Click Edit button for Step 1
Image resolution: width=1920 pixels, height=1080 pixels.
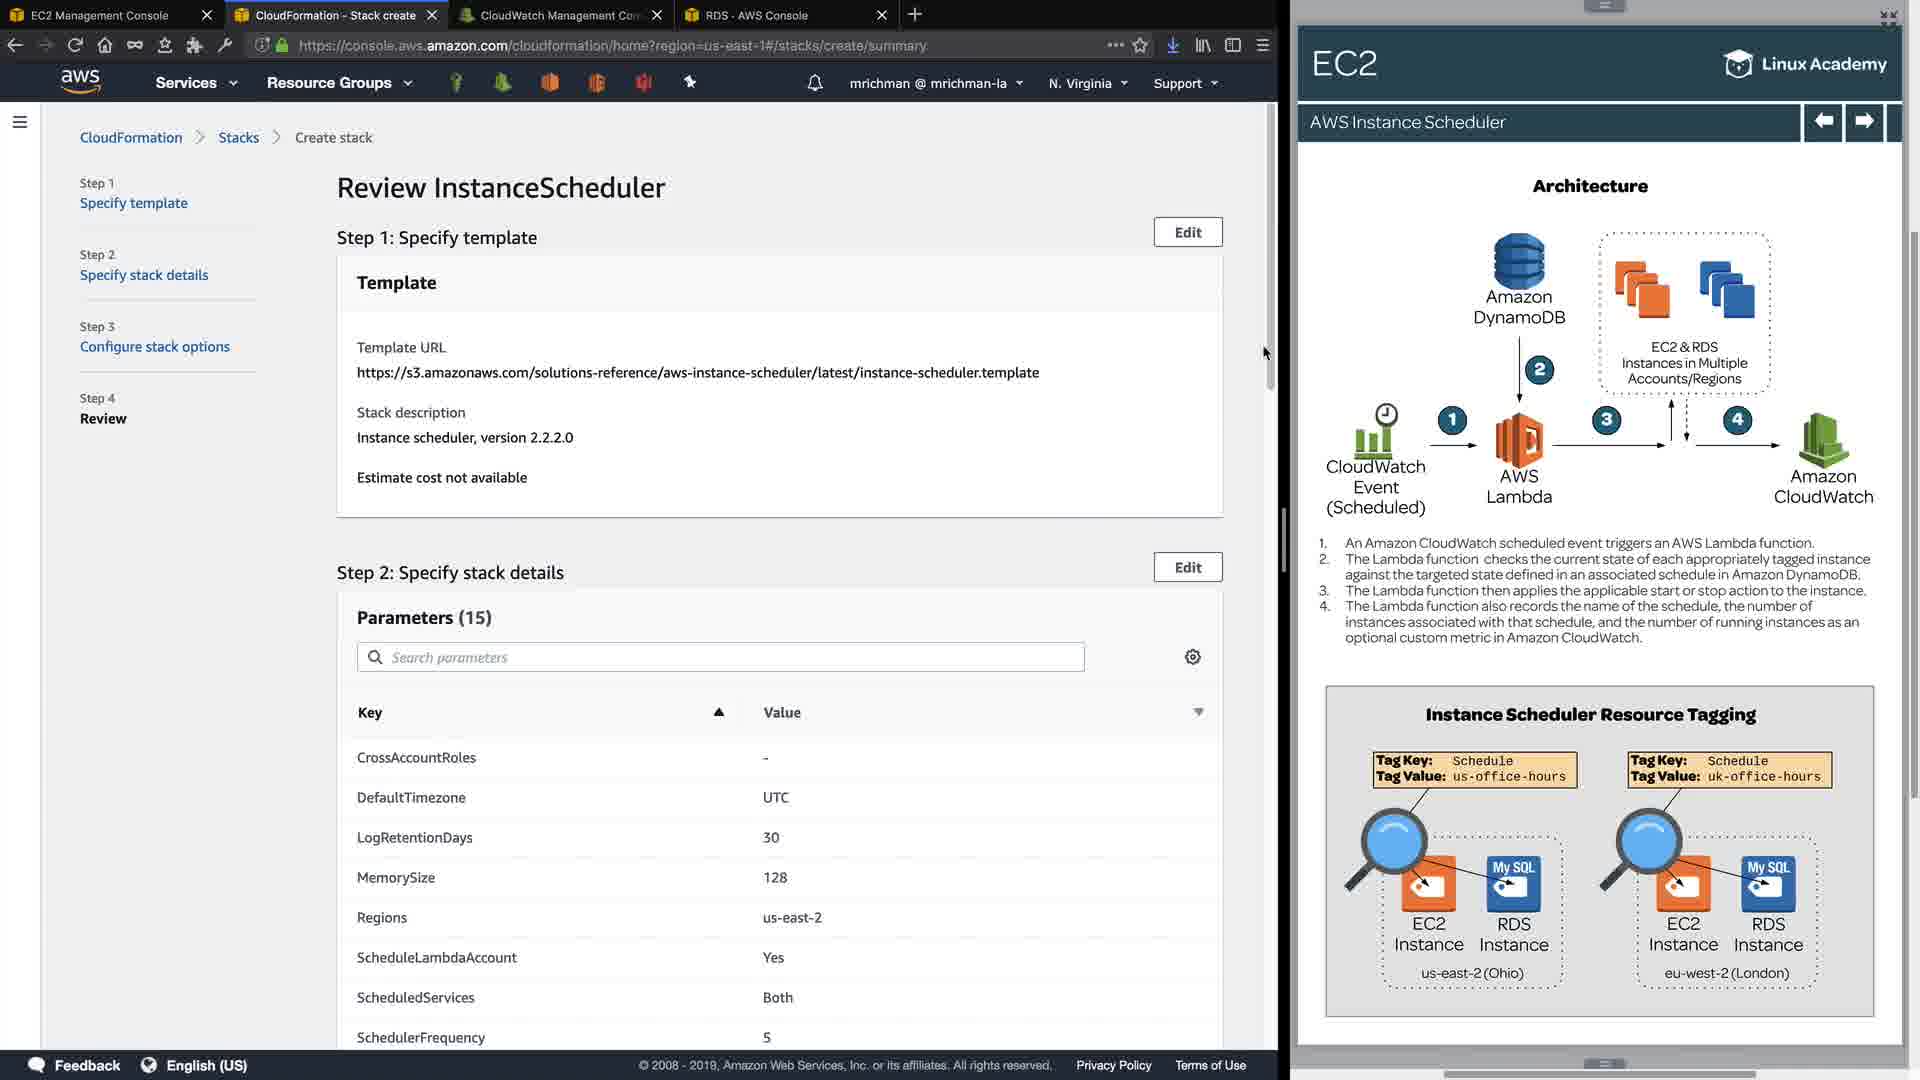click(x=1187, y=232)
